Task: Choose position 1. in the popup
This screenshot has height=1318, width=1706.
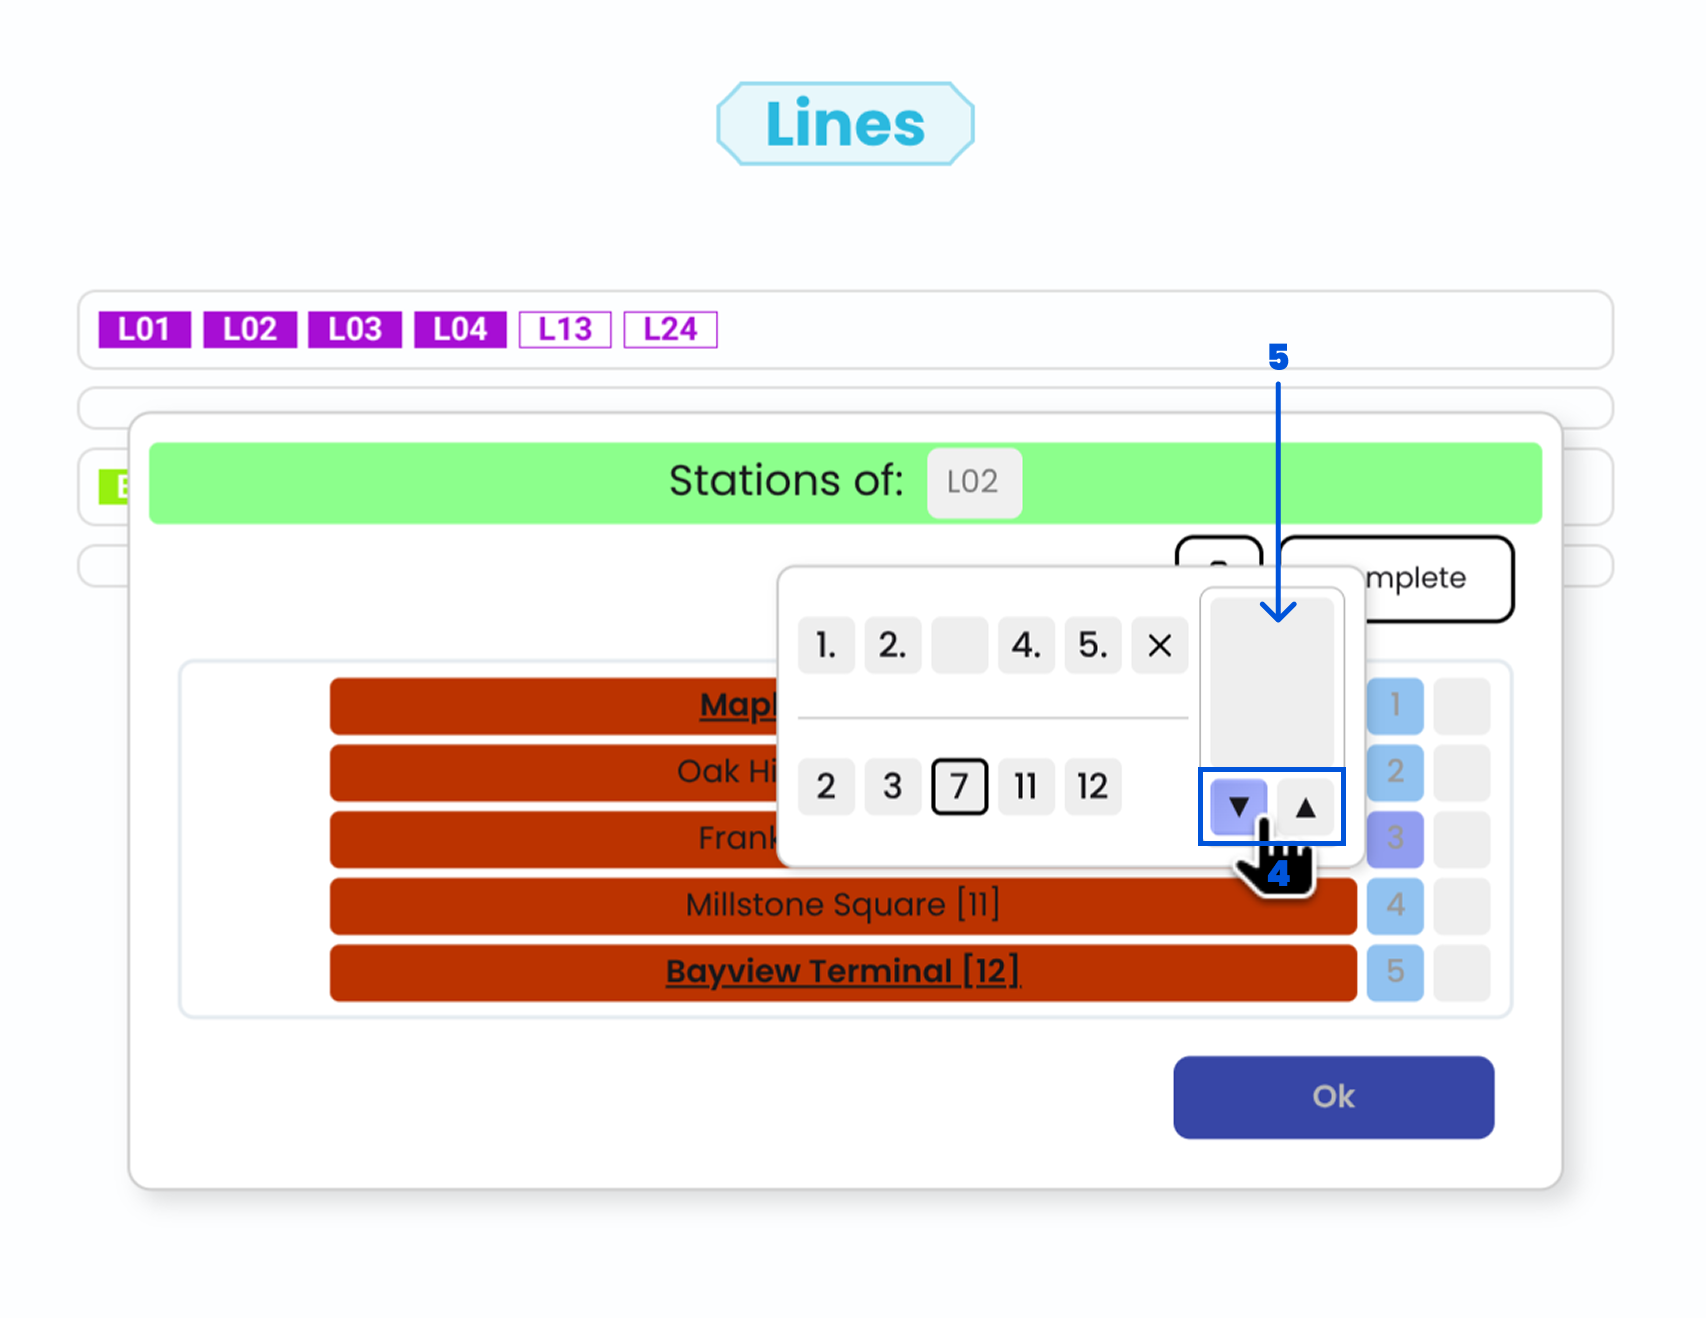Action: [826, 646]
